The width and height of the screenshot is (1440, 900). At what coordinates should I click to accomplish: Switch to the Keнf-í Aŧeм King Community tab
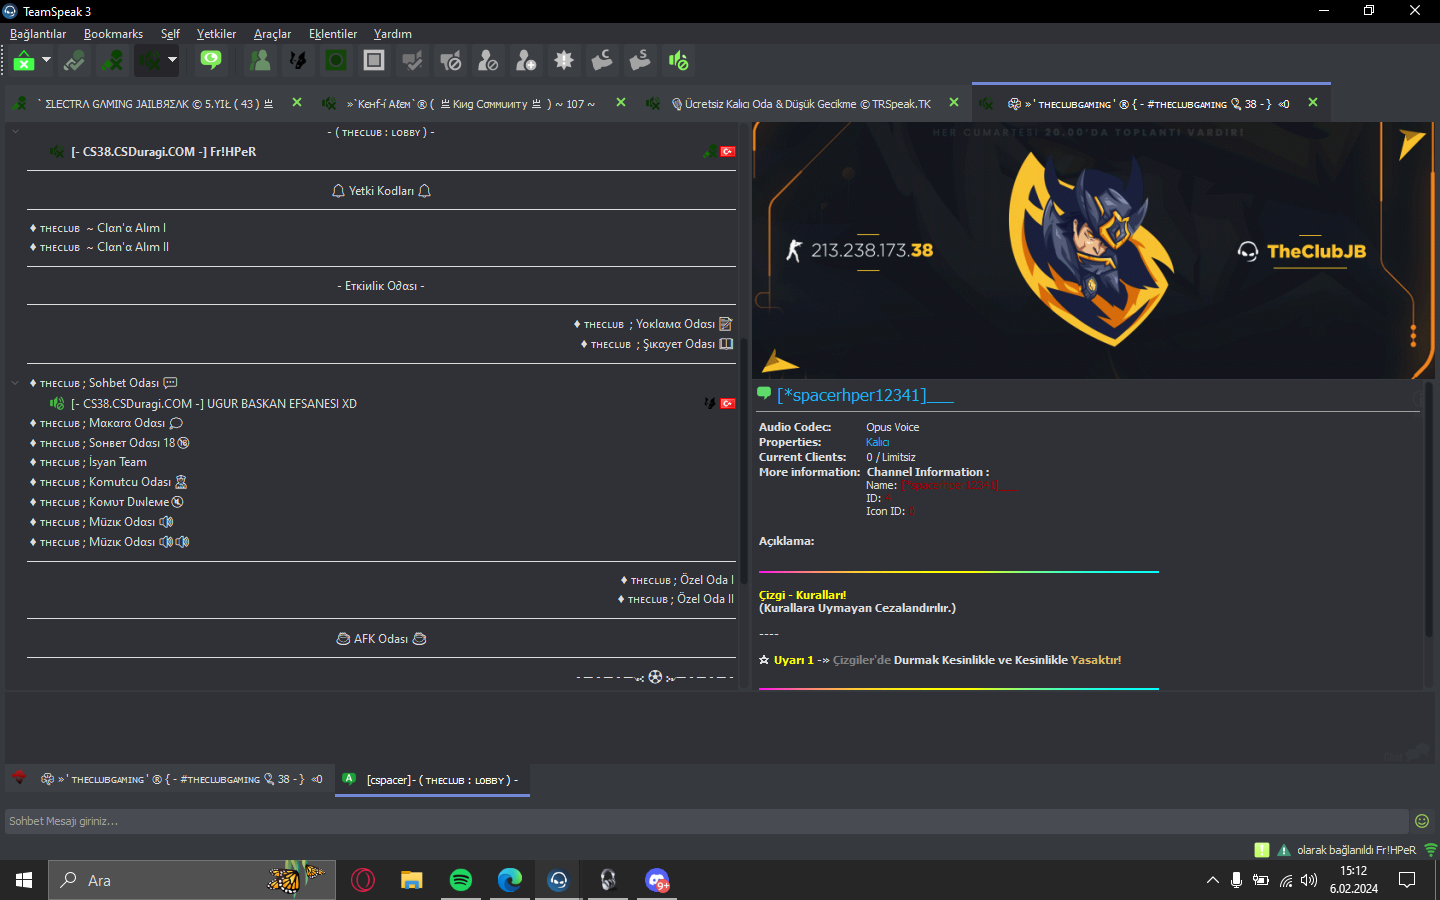[x=470, y=104]
